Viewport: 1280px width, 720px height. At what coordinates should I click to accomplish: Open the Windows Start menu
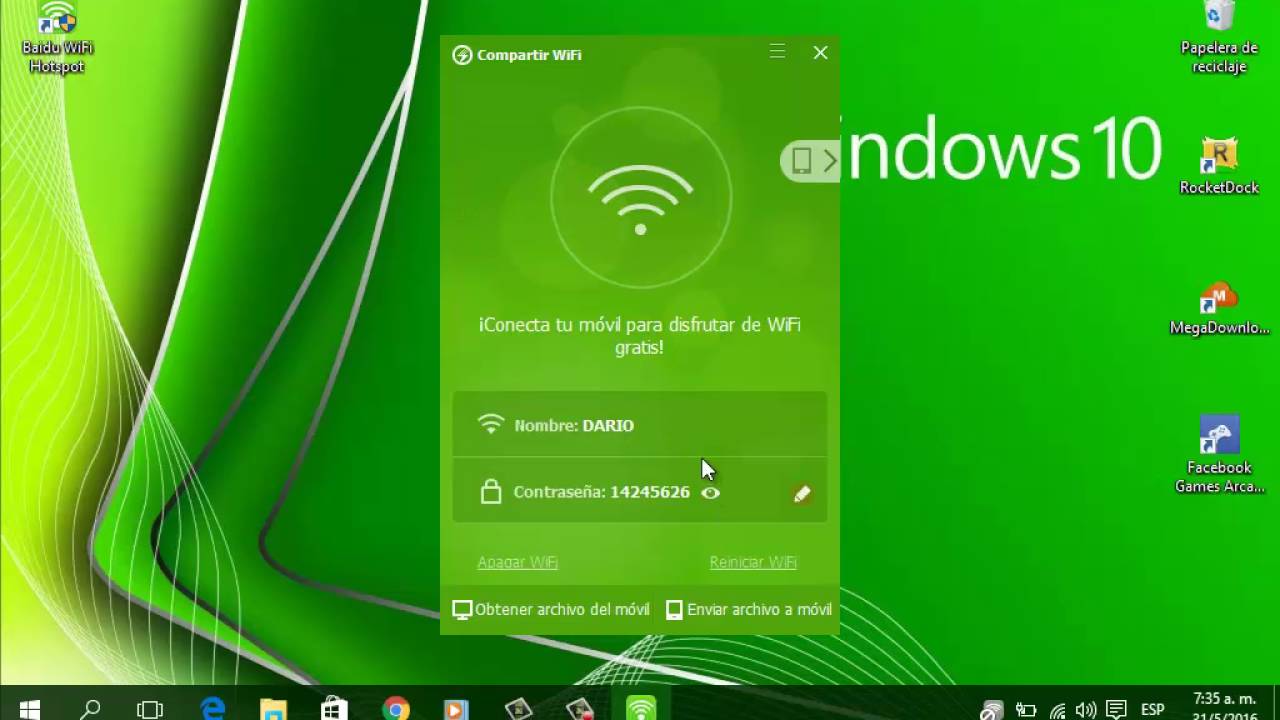tap(29, 709)
